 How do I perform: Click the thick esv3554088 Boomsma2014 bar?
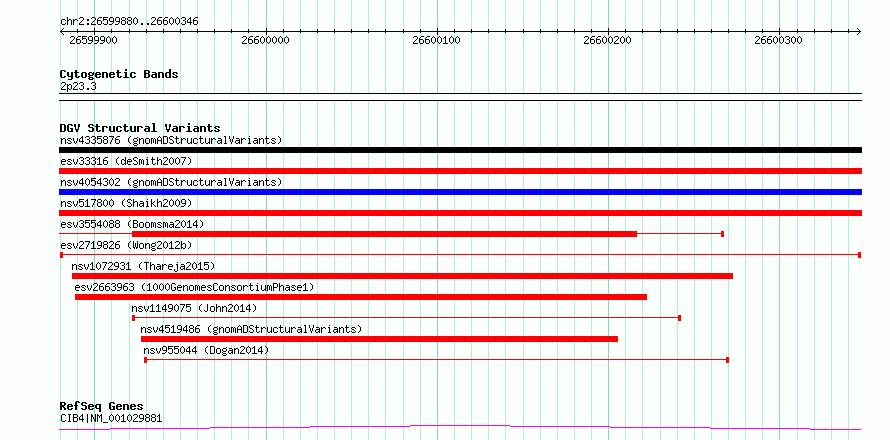384,234
